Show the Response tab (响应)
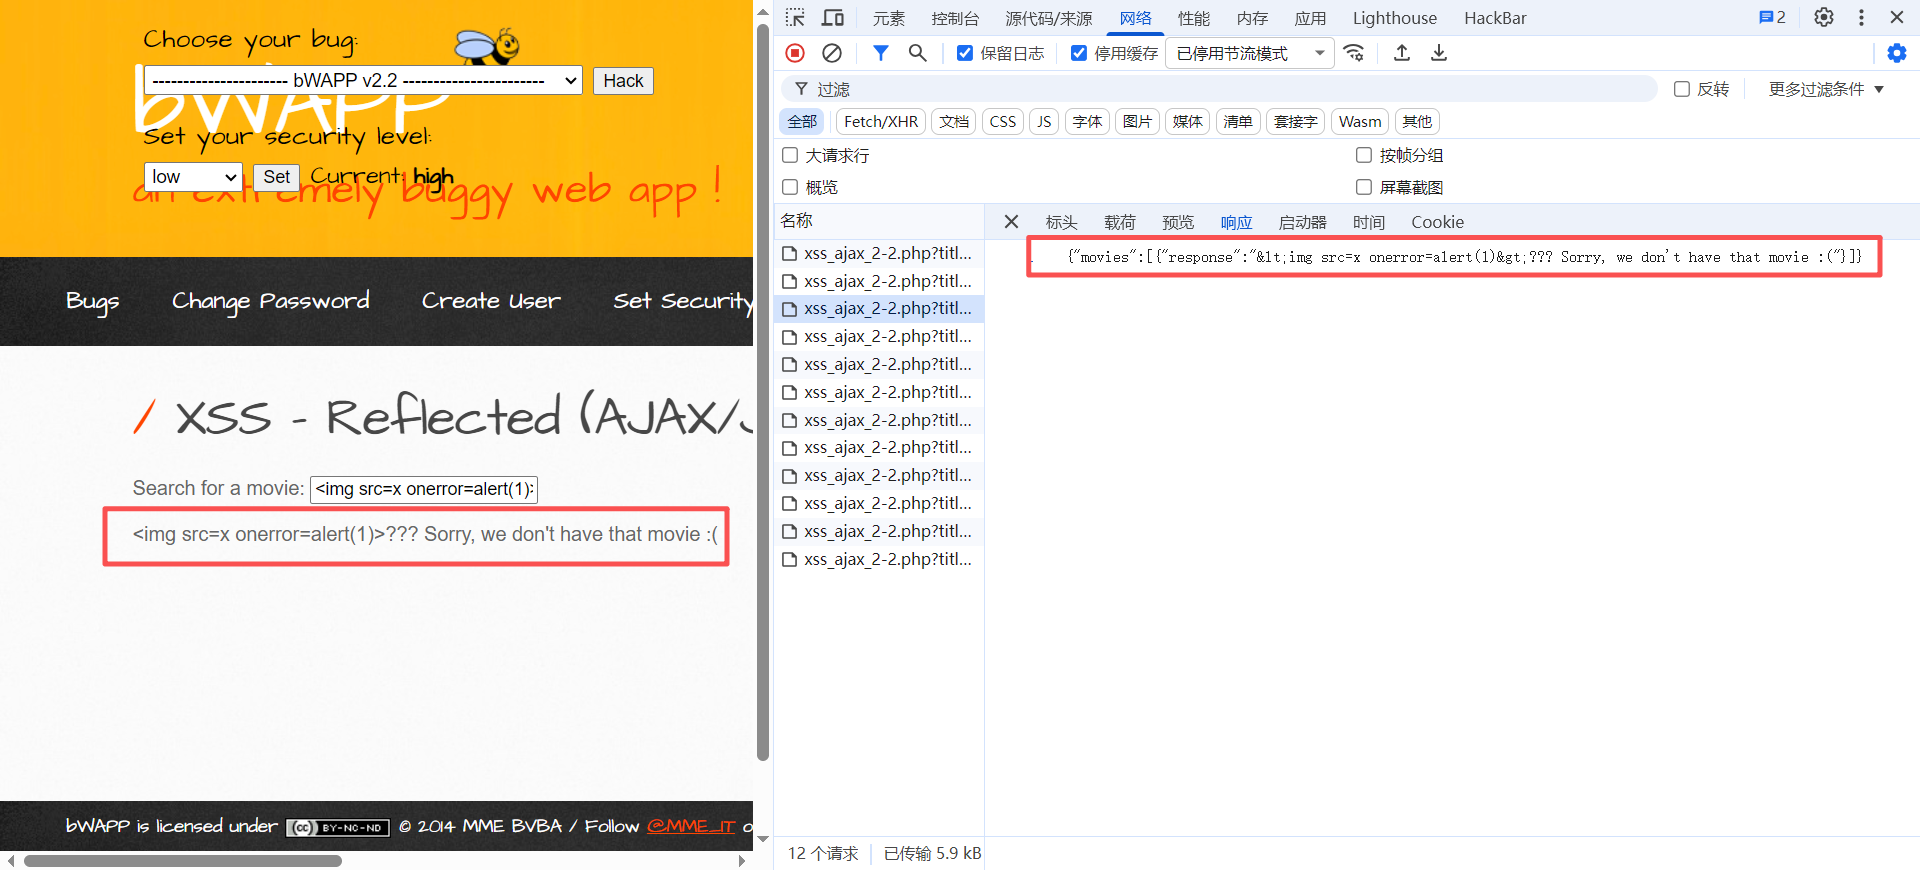The width and height of the screenshot is (1920, 870). (1236, 222)
